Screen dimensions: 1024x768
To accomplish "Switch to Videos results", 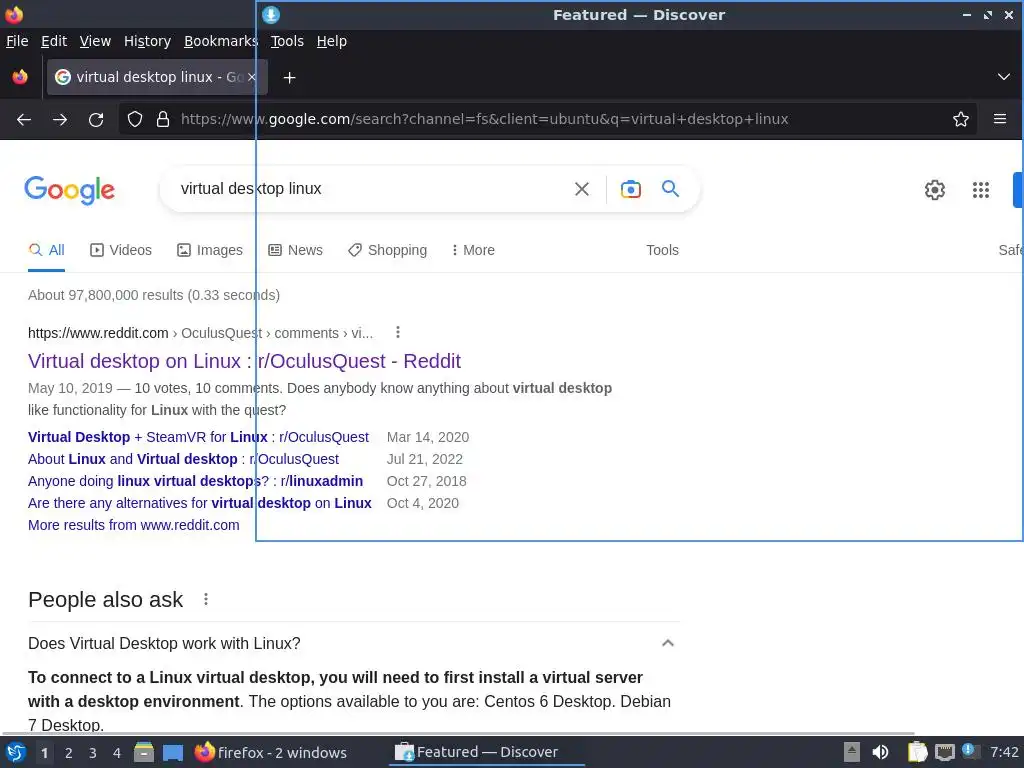I will pyautogui.click(x=121, y=250).
